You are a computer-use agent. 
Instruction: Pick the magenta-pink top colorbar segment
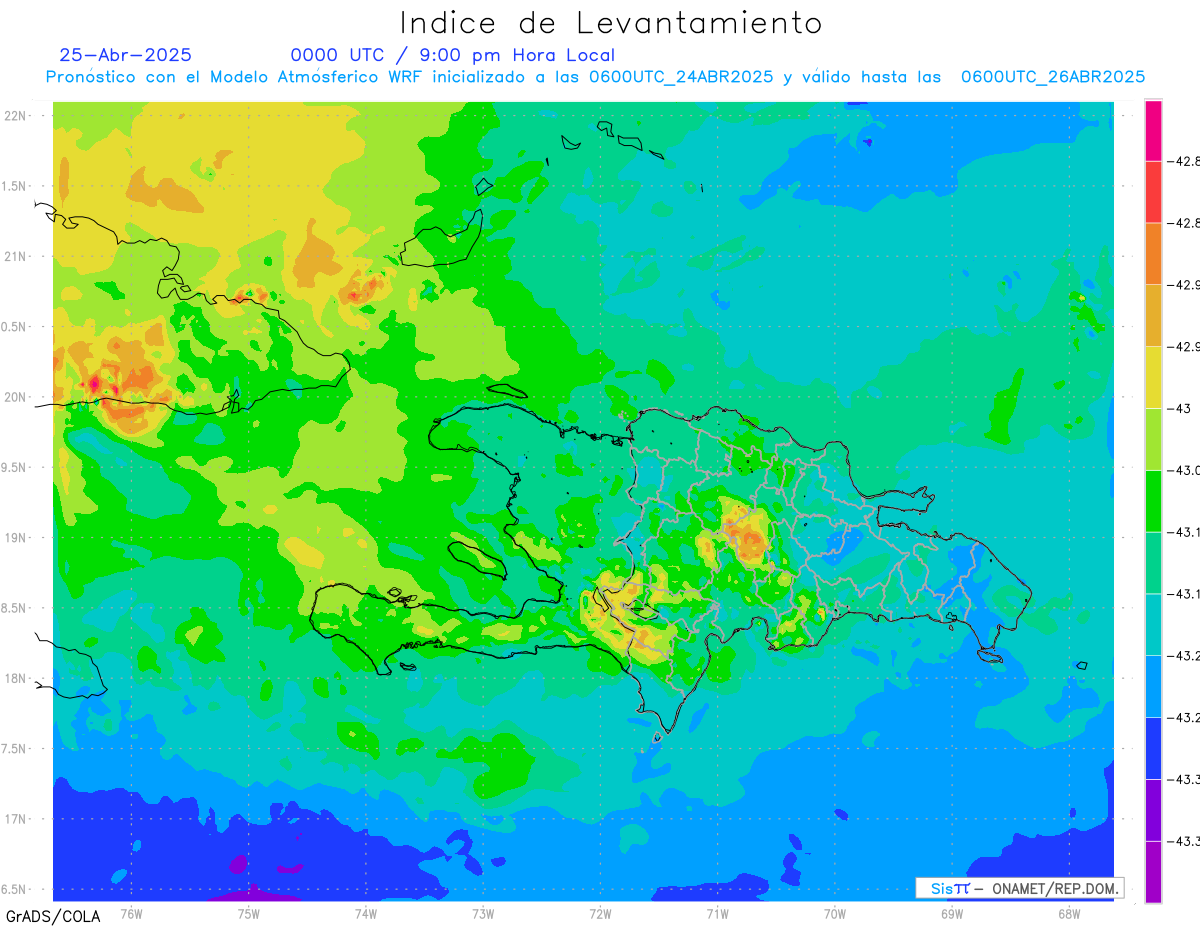click(1153, 130)
